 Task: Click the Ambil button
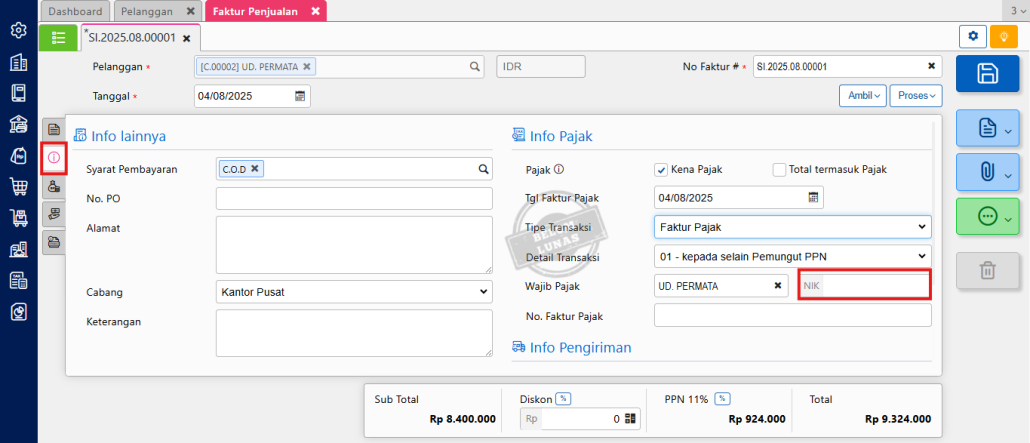[862, 96]
